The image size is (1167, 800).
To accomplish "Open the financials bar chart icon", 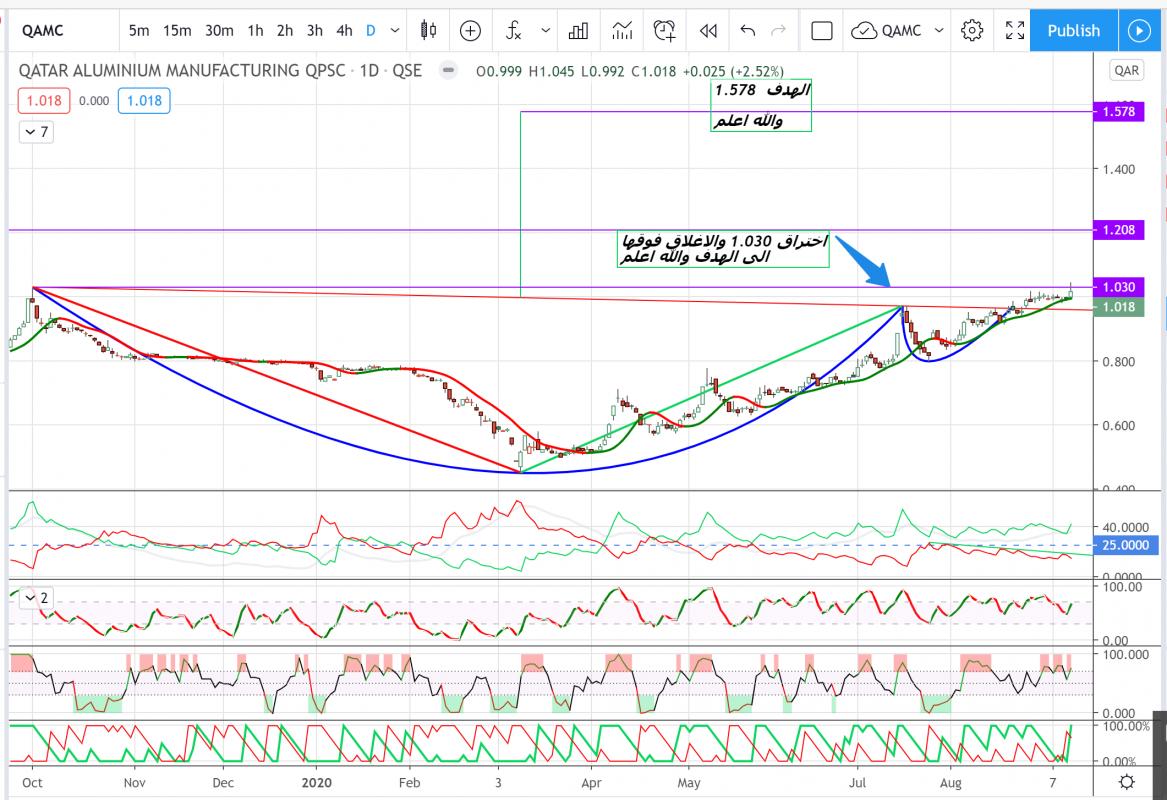I will (578, 30).
